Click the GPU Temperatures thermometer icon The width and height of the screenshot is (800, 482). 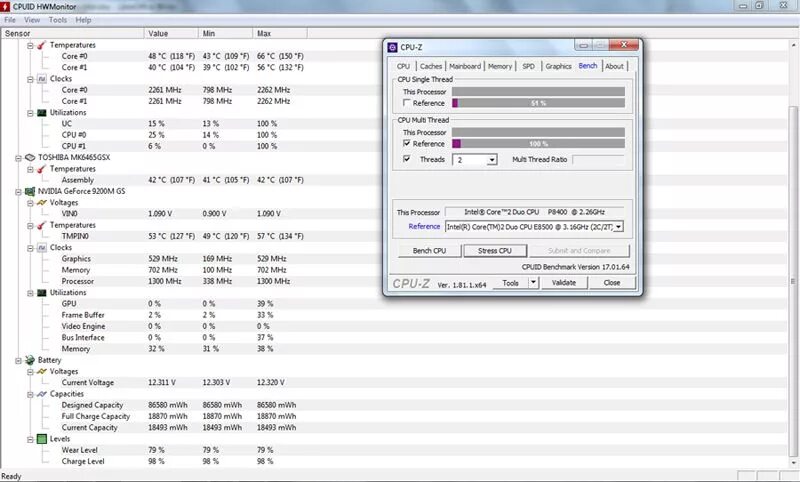pyautogui.click(x=42, y=225)
